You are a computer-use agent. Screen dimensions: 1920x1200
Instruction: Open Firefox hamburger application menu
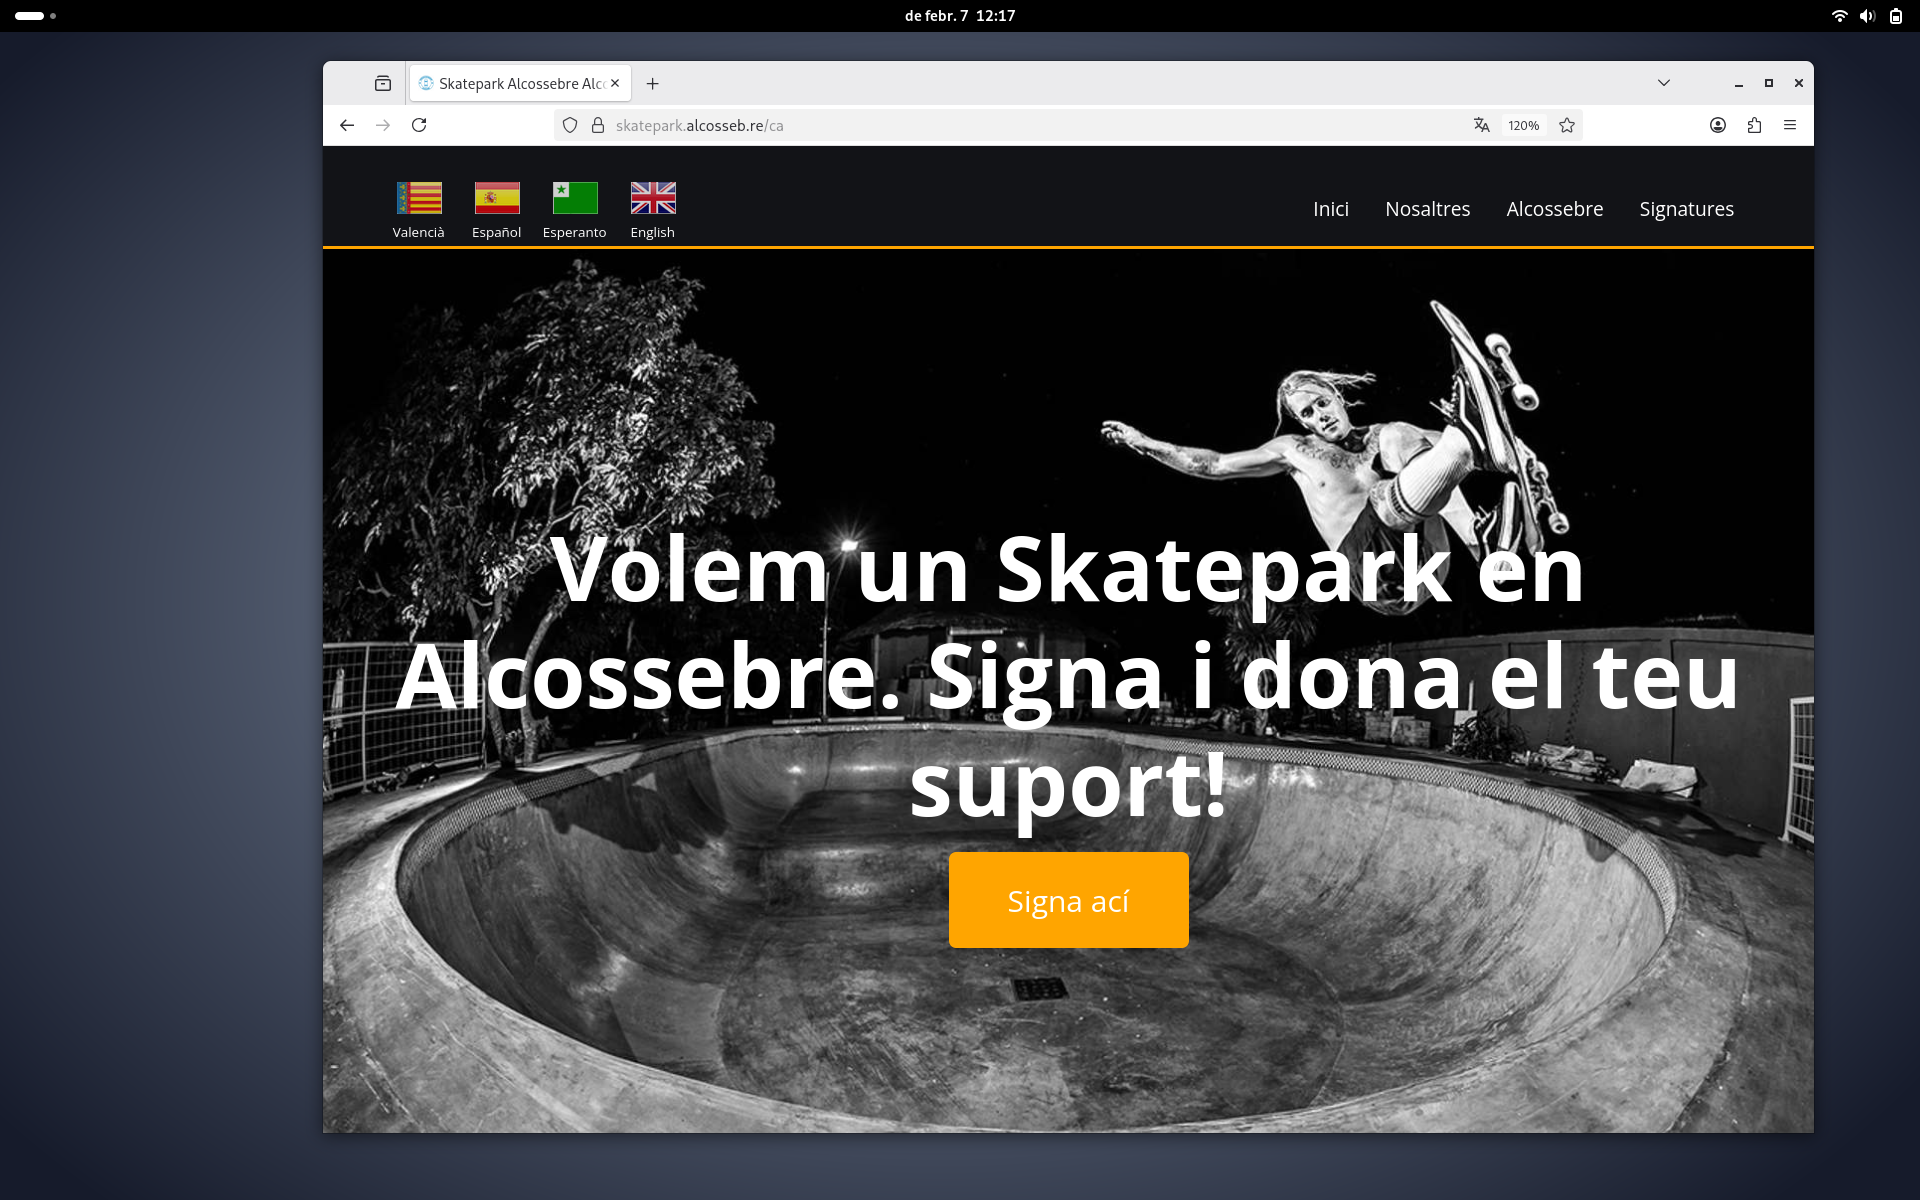(x=1790, y=125)
